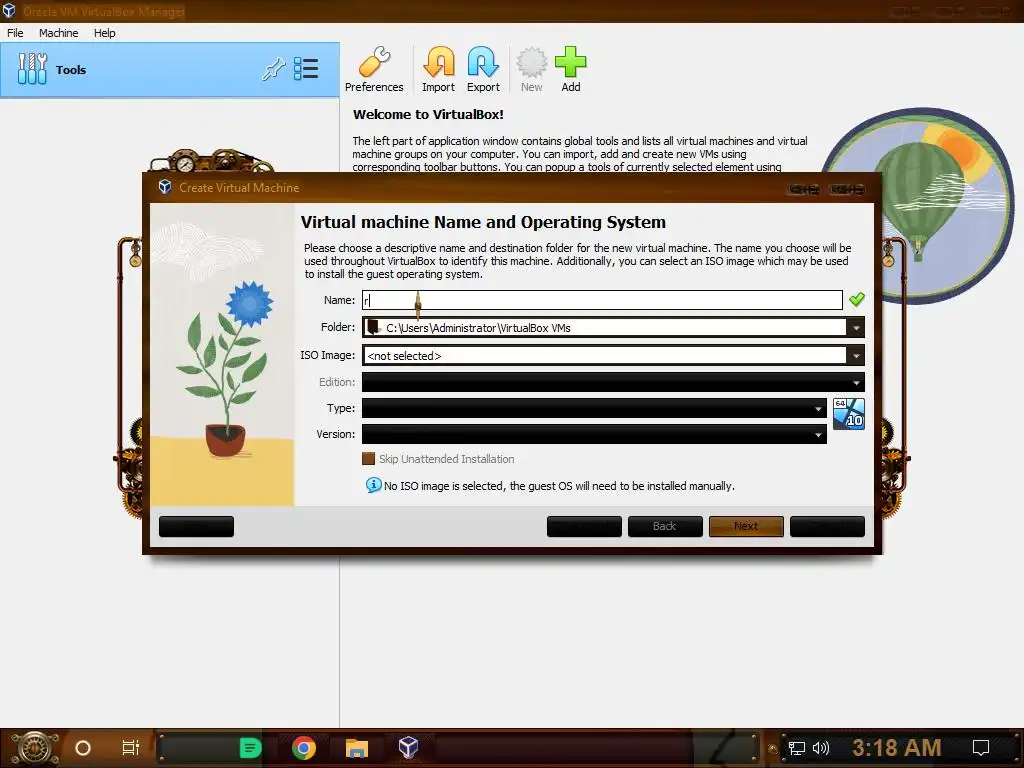This screenshot has height=768, width=1024.
Task: Click the volume speaker tray icon
Action: point(820,748)
